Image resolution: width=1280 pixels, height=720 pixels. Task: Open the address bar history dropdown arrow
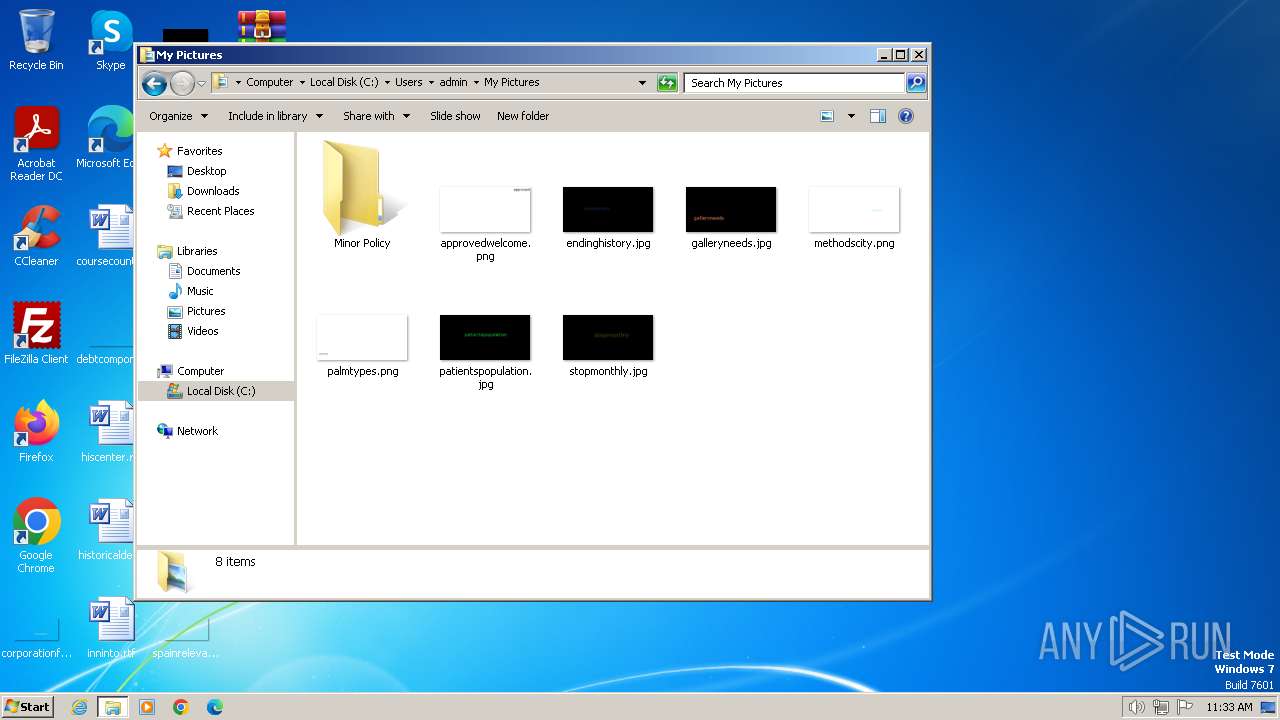pyautogui.click(x=642, y=83)
